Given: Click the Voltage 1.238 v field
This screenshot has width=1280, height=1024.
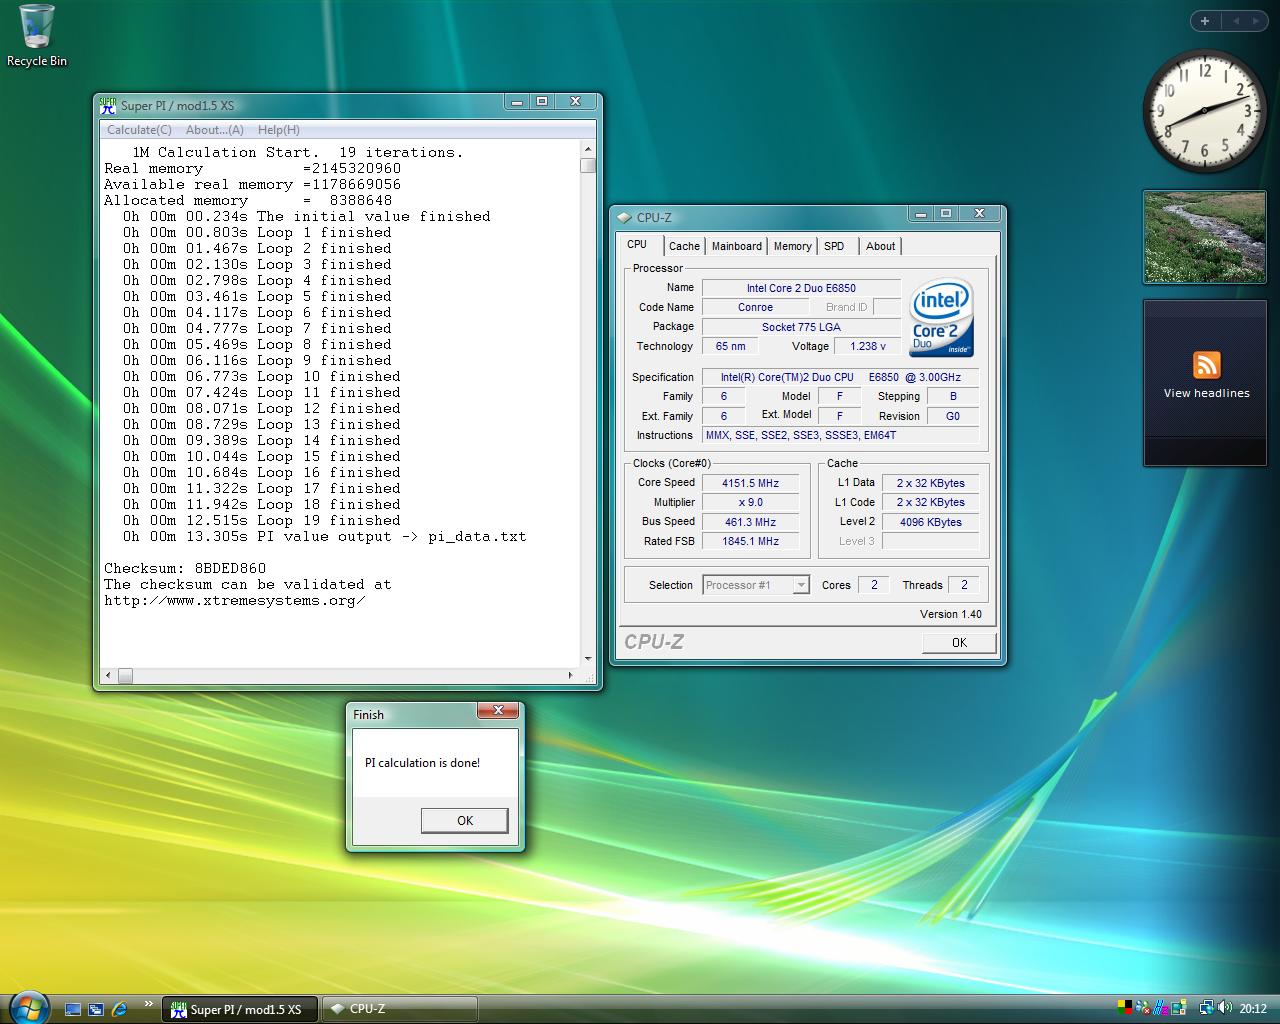Looking at the screenshot, I should [868, 346].
